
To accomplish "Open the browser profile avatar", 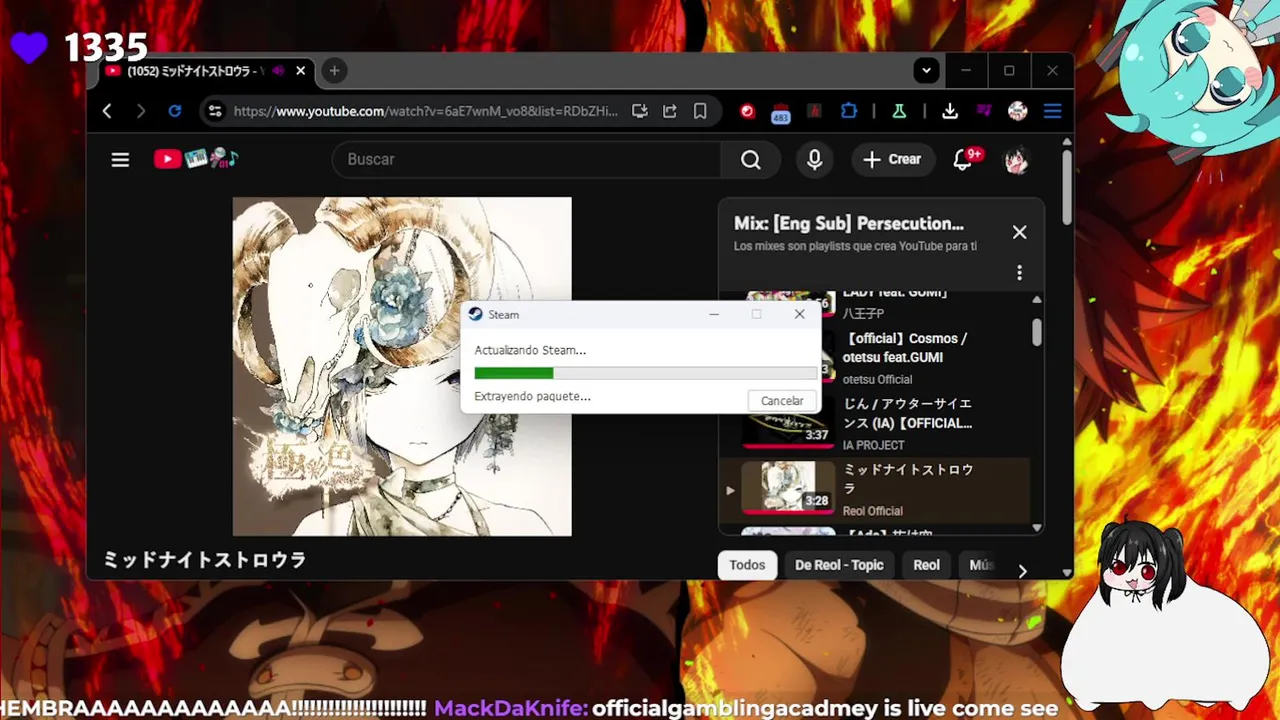I will 1018,111.
